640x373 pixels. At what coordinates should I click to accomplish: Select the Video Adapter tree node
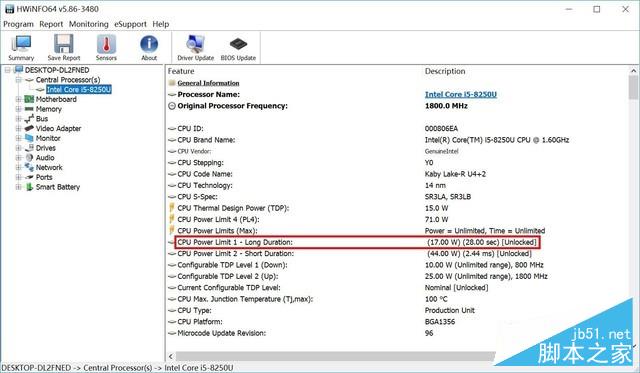(x=58, y=129)
